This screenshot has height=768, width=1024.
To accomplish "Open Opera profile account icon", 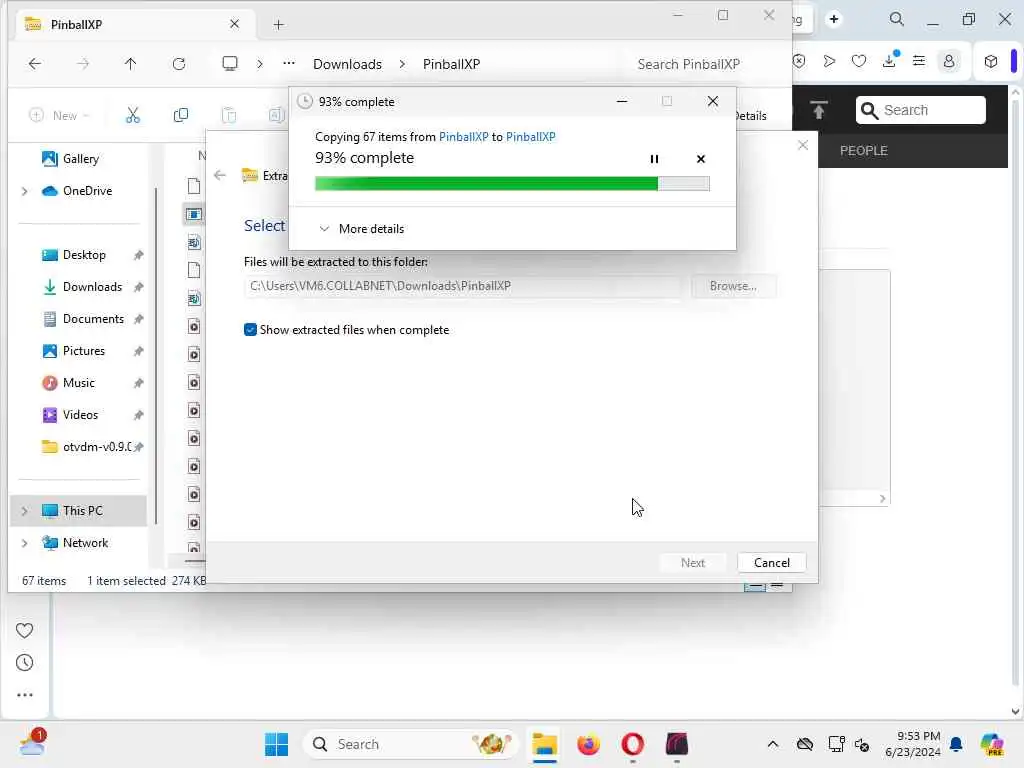I will coord(949,61).
